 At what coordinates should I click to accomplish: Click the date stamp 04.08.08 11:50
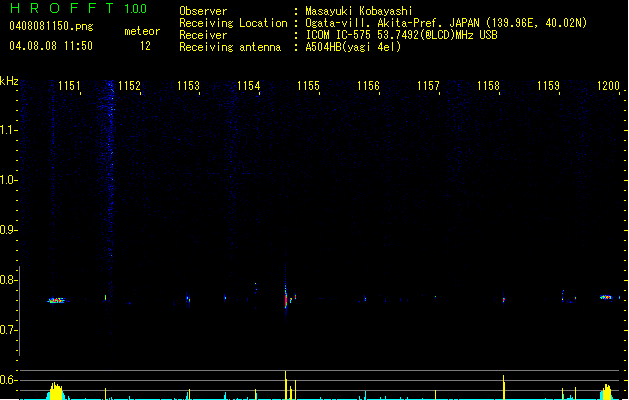tap(51, 46)
